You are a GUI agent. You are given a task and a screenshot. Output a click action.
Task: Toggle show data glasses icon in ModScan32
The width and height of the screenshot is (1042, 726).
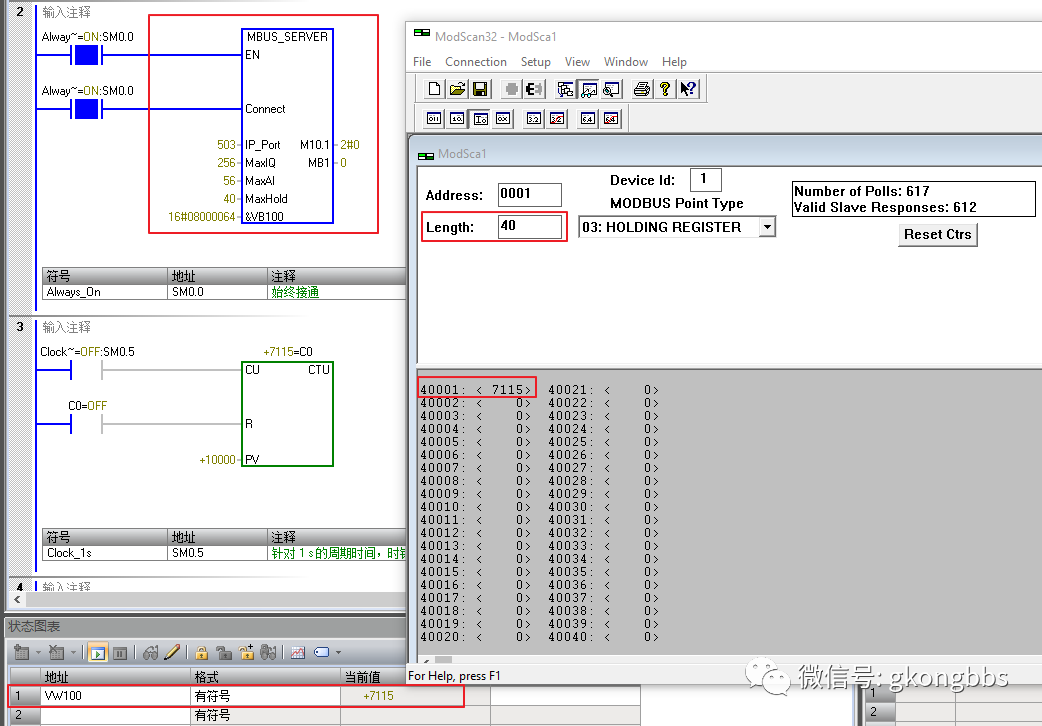[588, 89]
